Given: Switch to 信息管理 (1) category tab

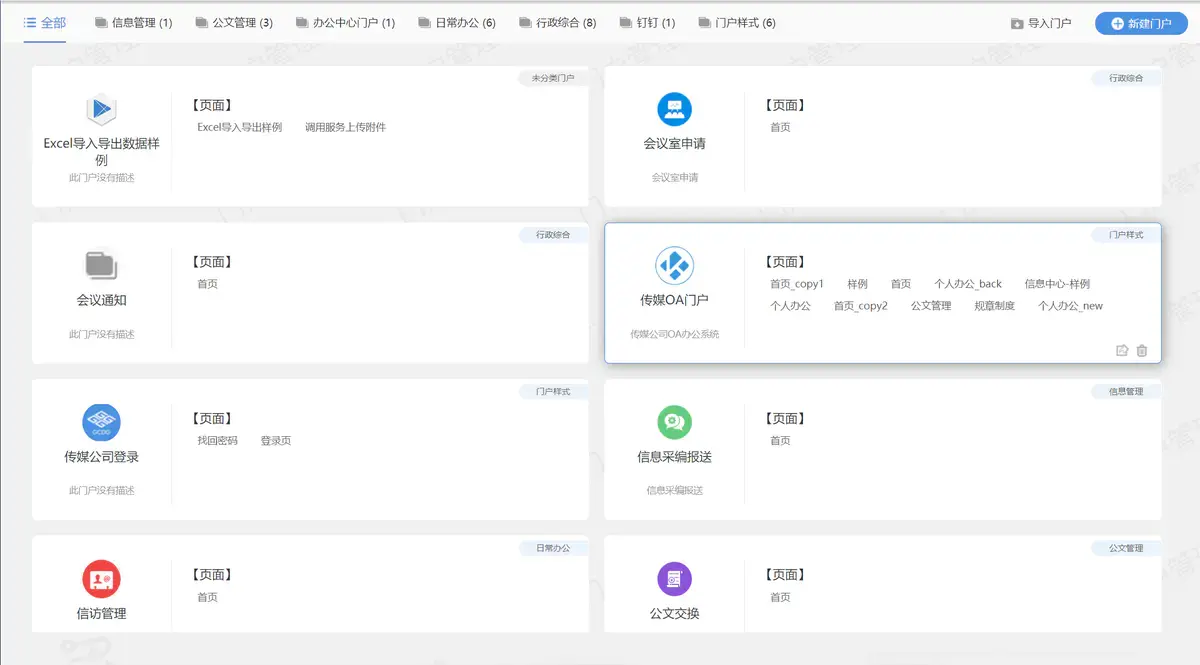Looking at the screenshot, I should pyautogui.click(x=133, y=23).
